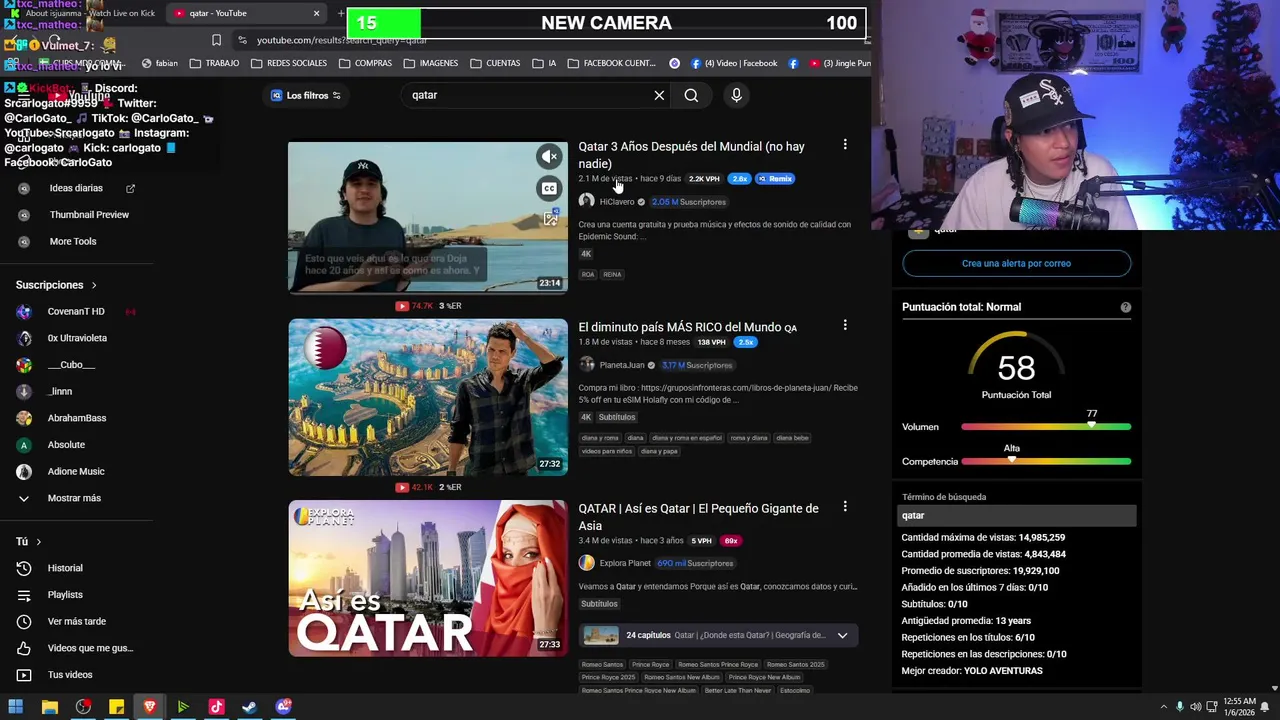Open Ver más tarde in the sidebar
1280x720 pixels.
[x=76, y=621]
